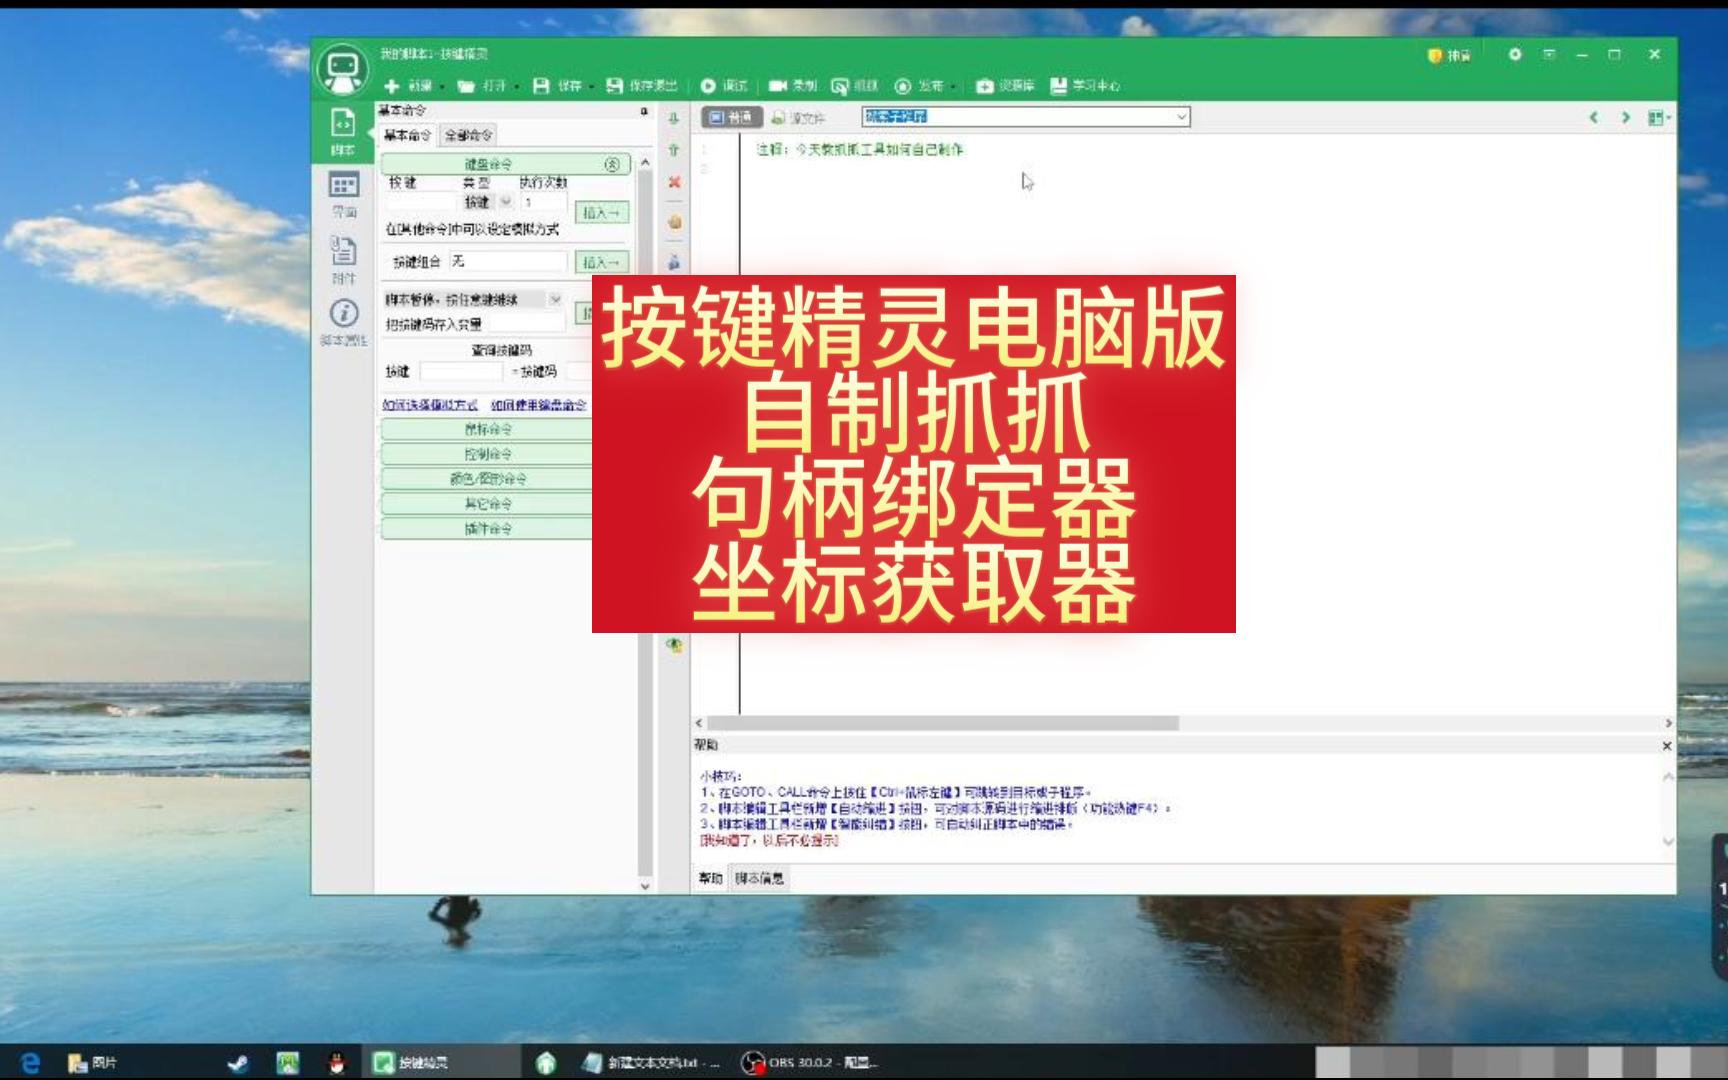Switch to the 帮助 bottom tab
This screenshot has height=1080, width=1728.
pyautogui.click(x=710, y=878)
